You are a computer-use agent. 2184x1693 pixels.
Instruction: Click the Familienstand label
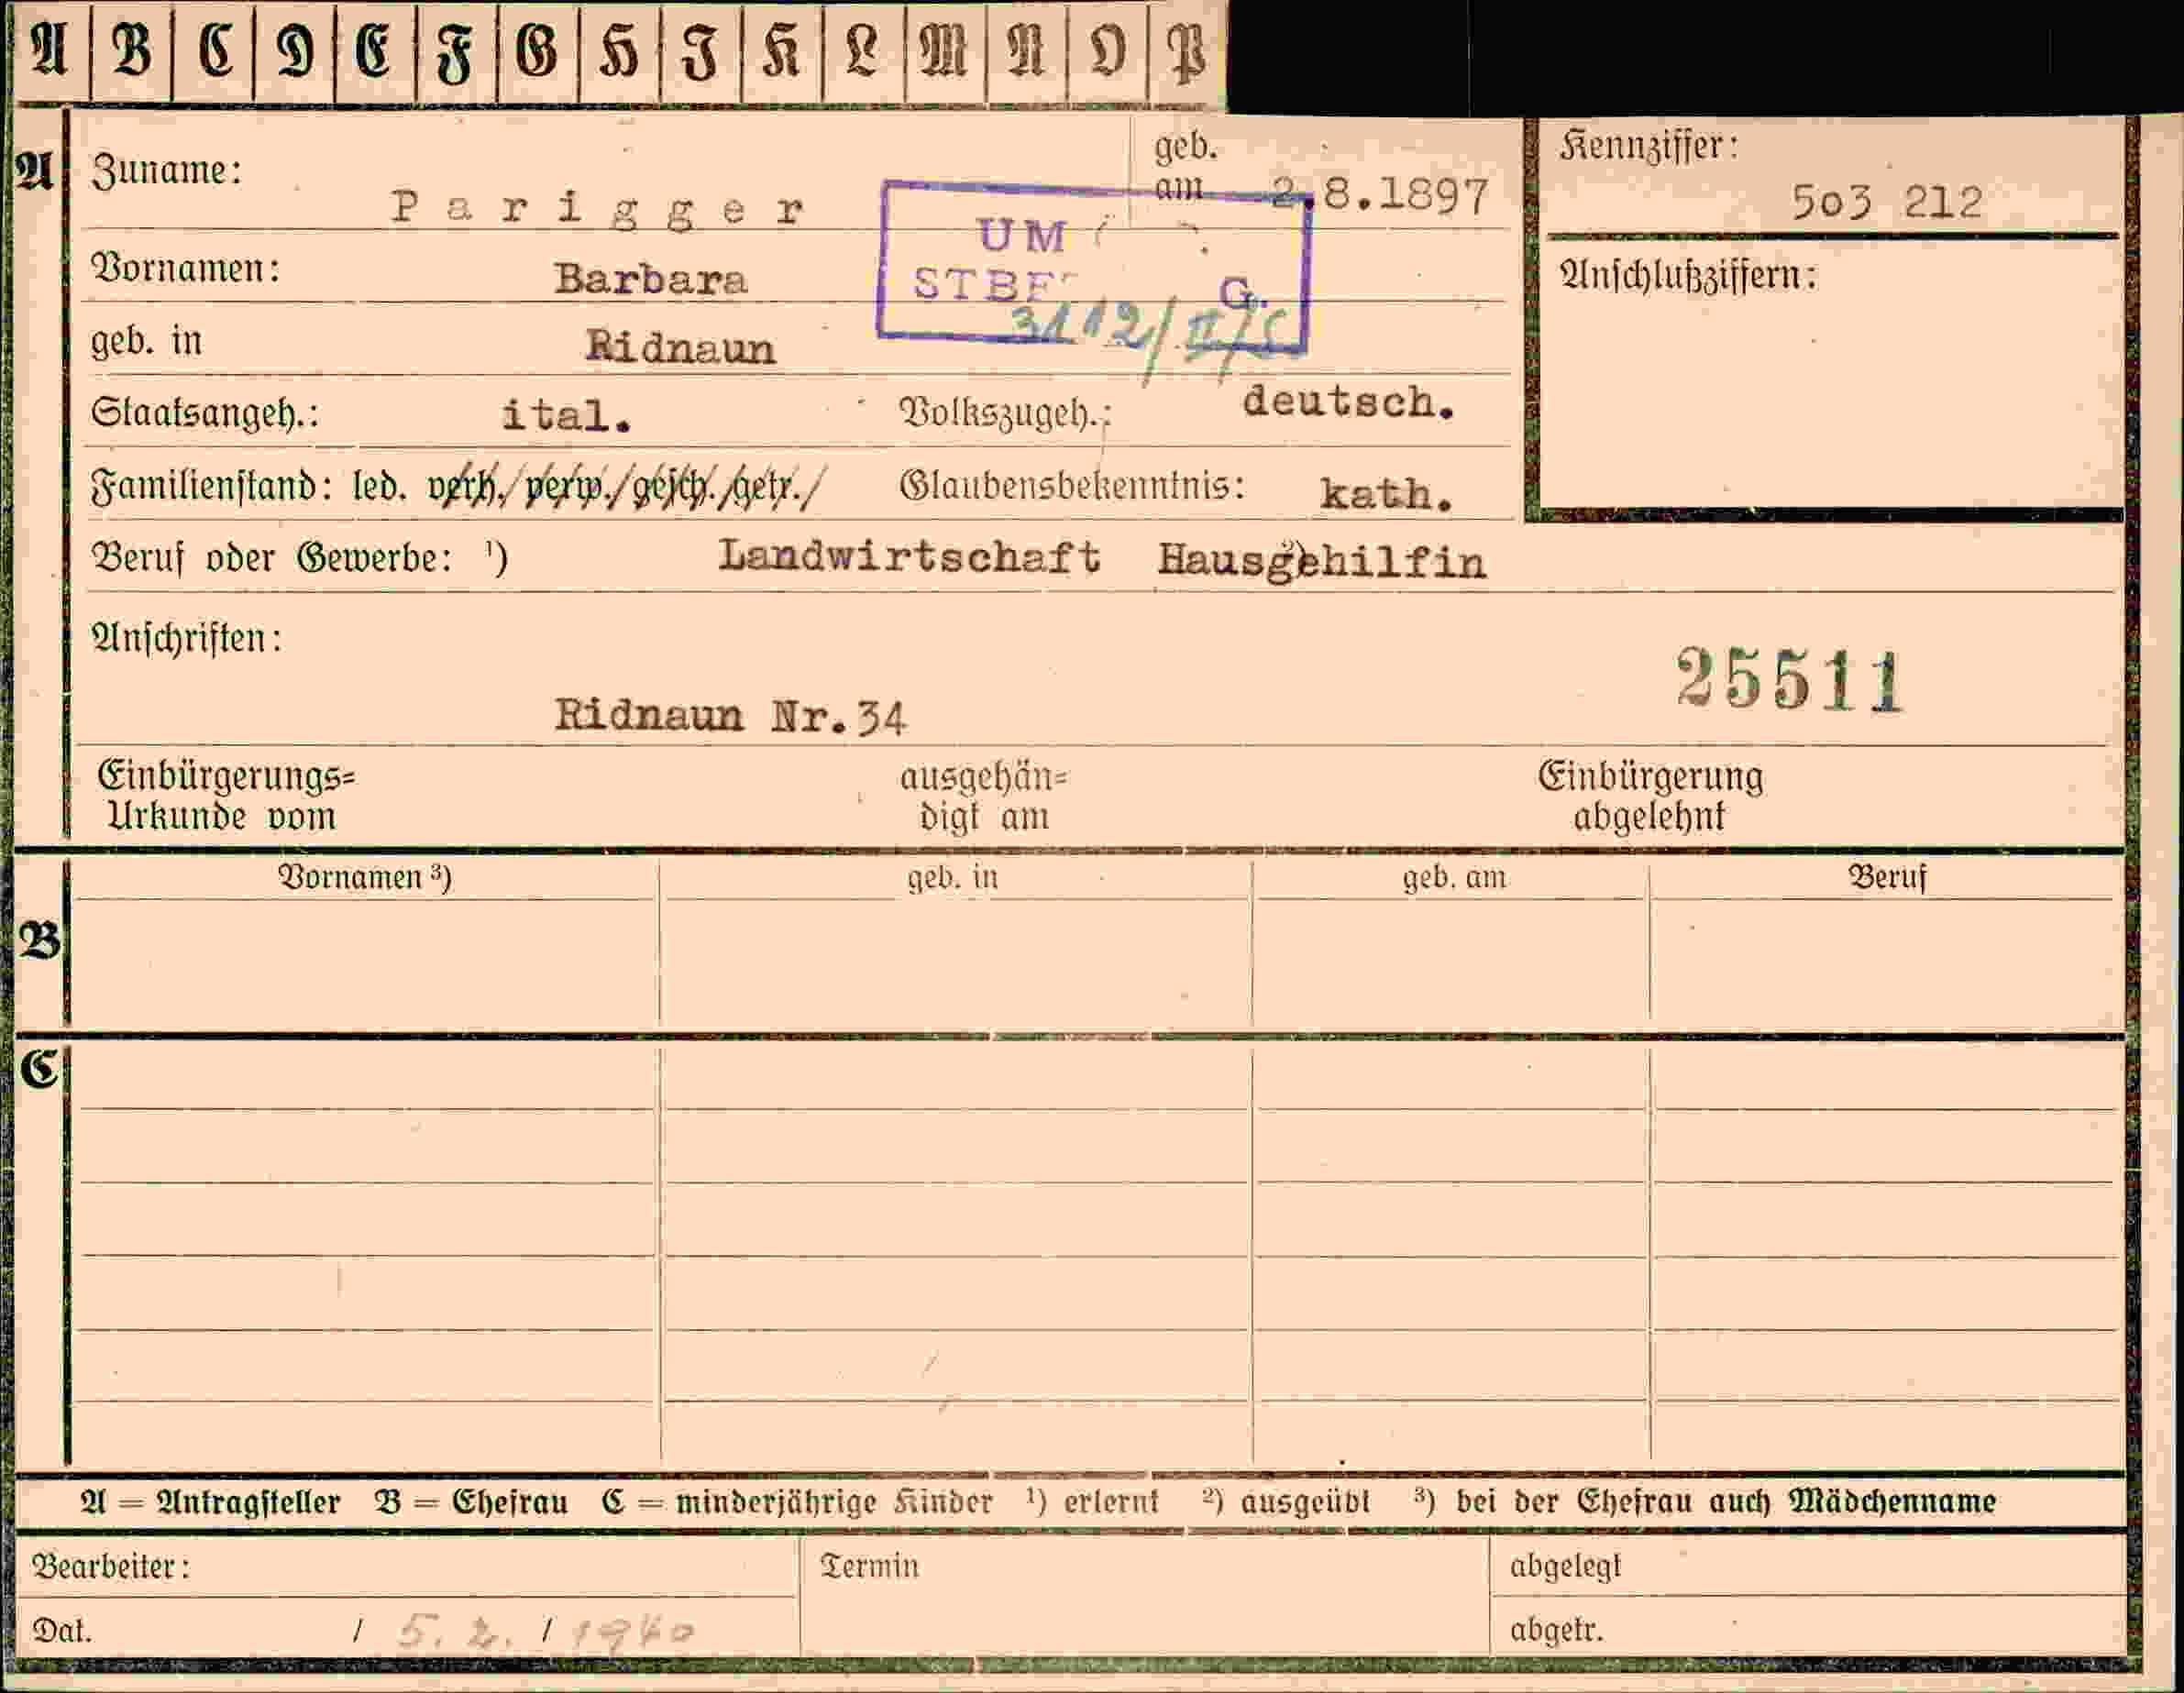[211, 487]
